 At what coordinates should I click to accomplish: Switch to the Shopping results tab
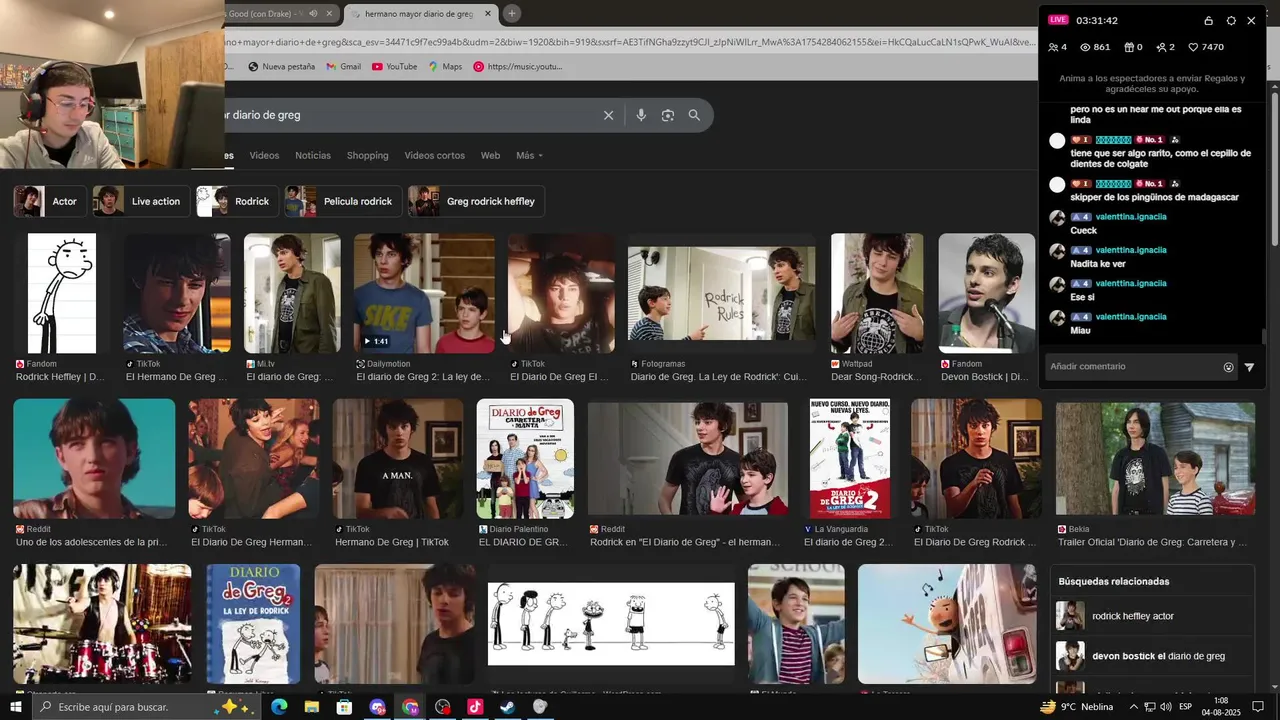pos(367,156)
